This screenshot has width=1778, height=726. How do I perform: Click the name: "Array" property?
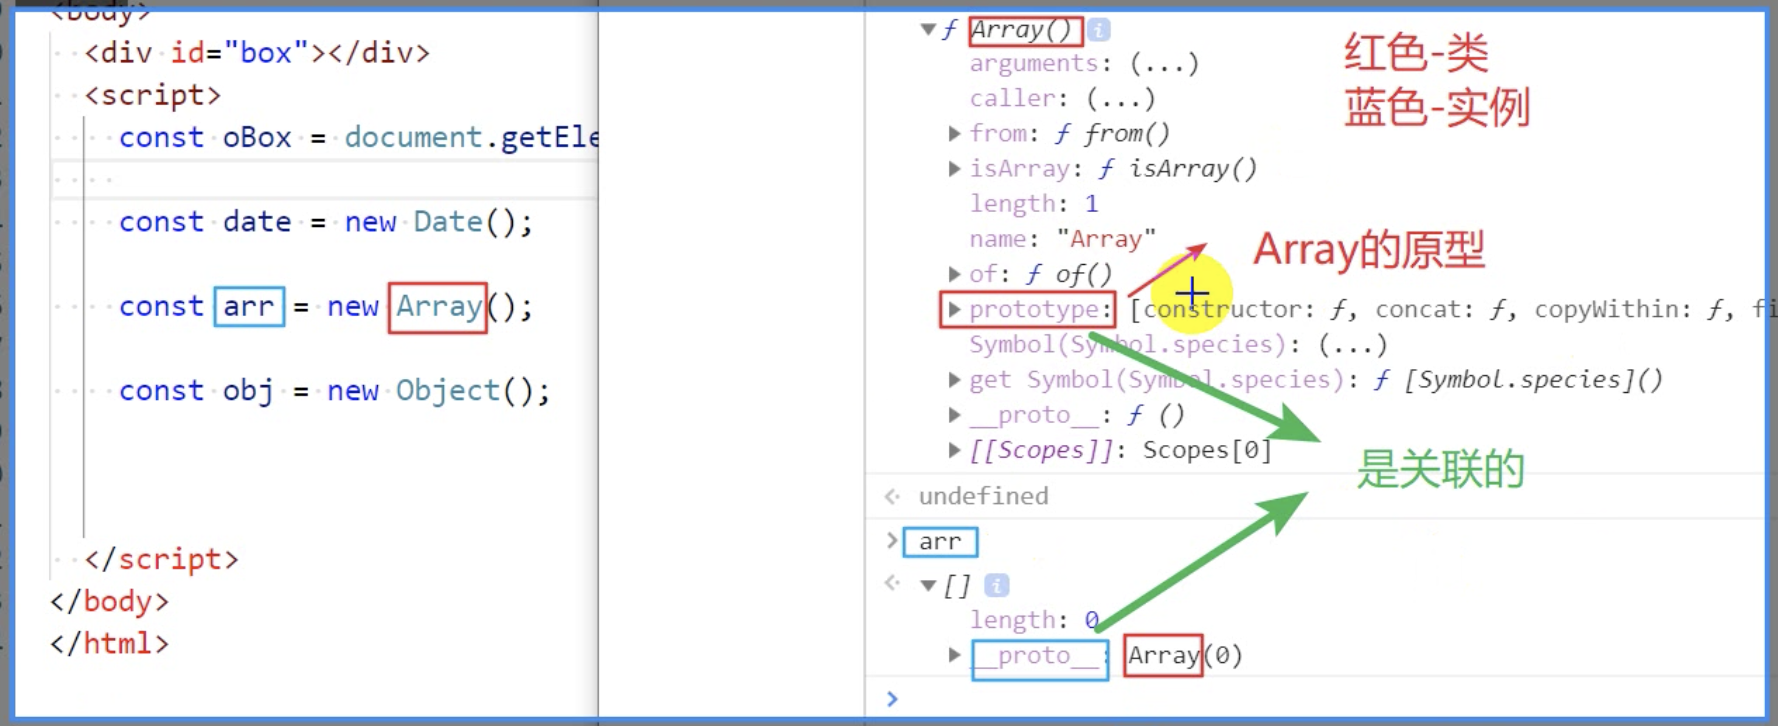(x=1062, y=239)
